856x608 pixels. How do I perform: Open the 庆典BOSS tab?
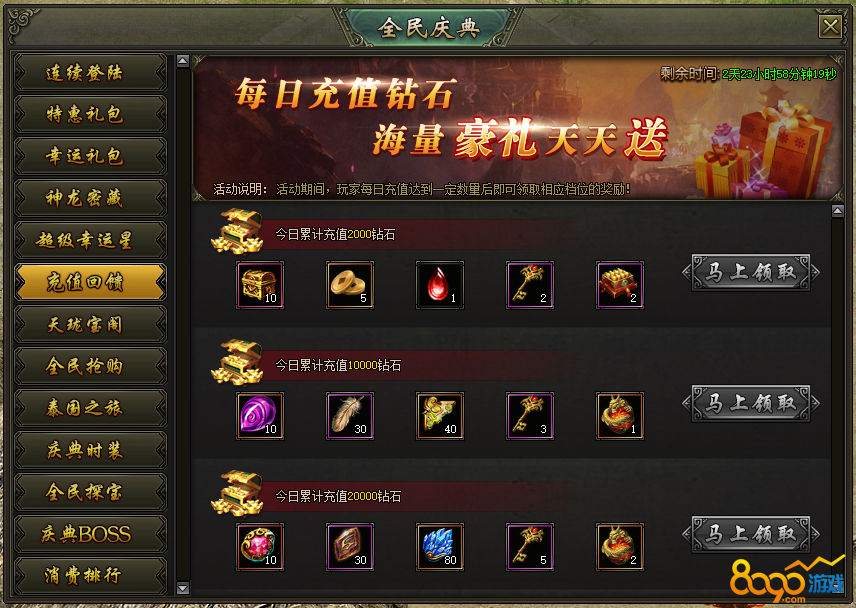click(90, 534)
